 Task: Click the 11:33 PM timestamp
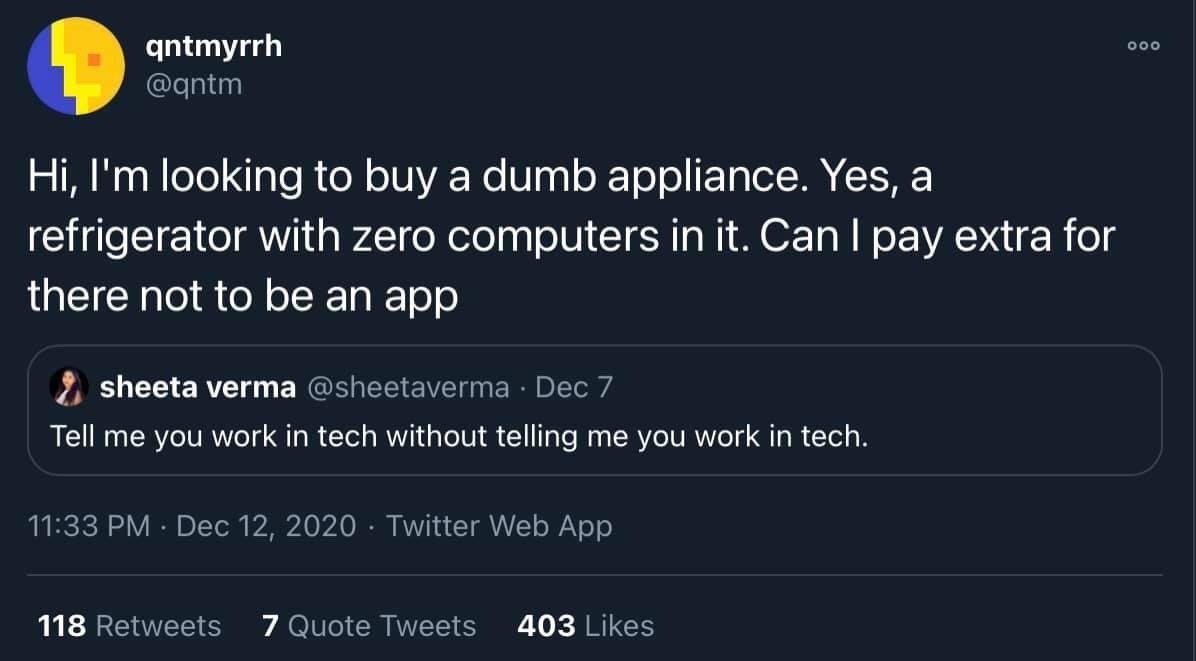tap(88, 526)
